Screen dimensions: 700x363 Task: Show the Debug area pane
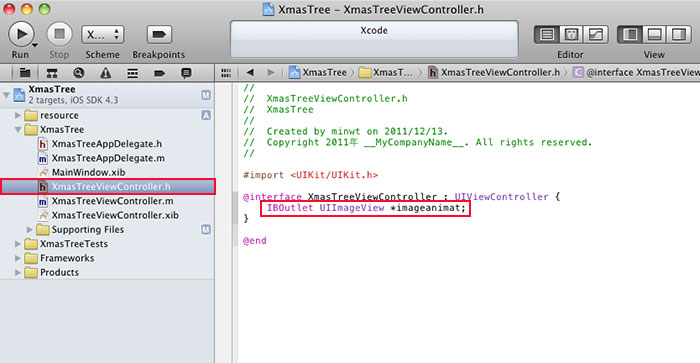coord(654,34)
